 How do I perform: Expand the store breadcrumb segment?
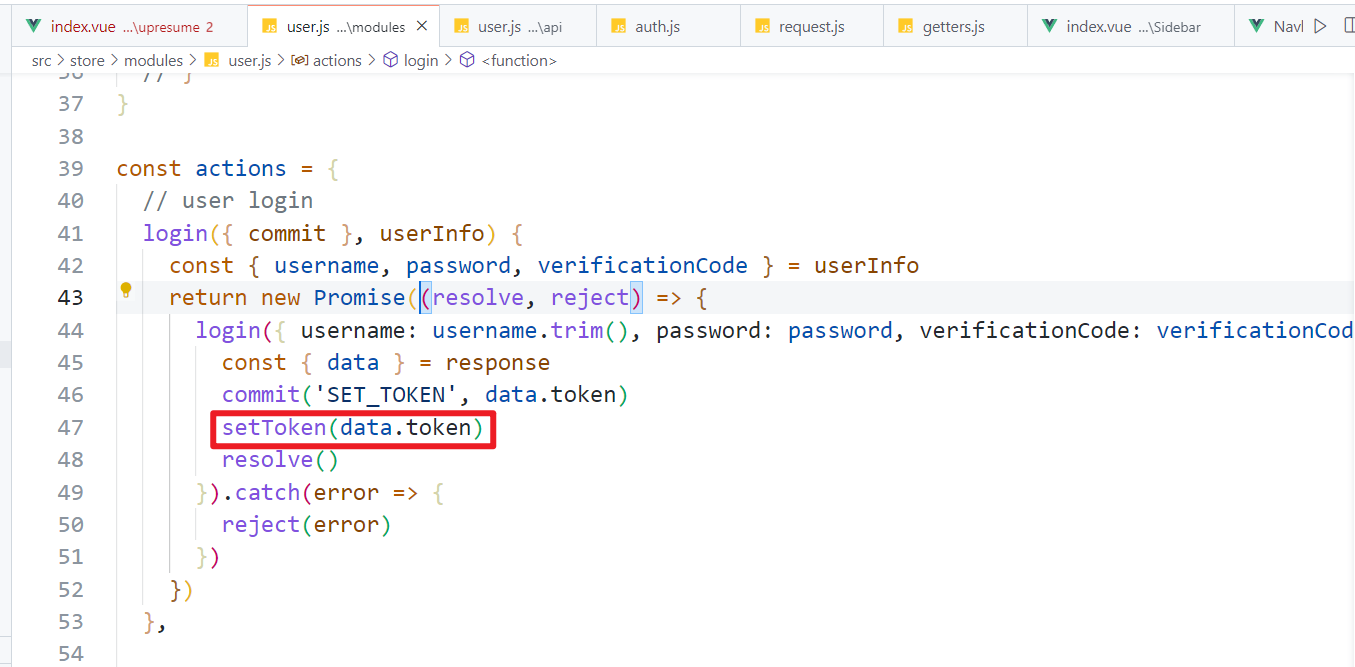(x=87, y=61)
